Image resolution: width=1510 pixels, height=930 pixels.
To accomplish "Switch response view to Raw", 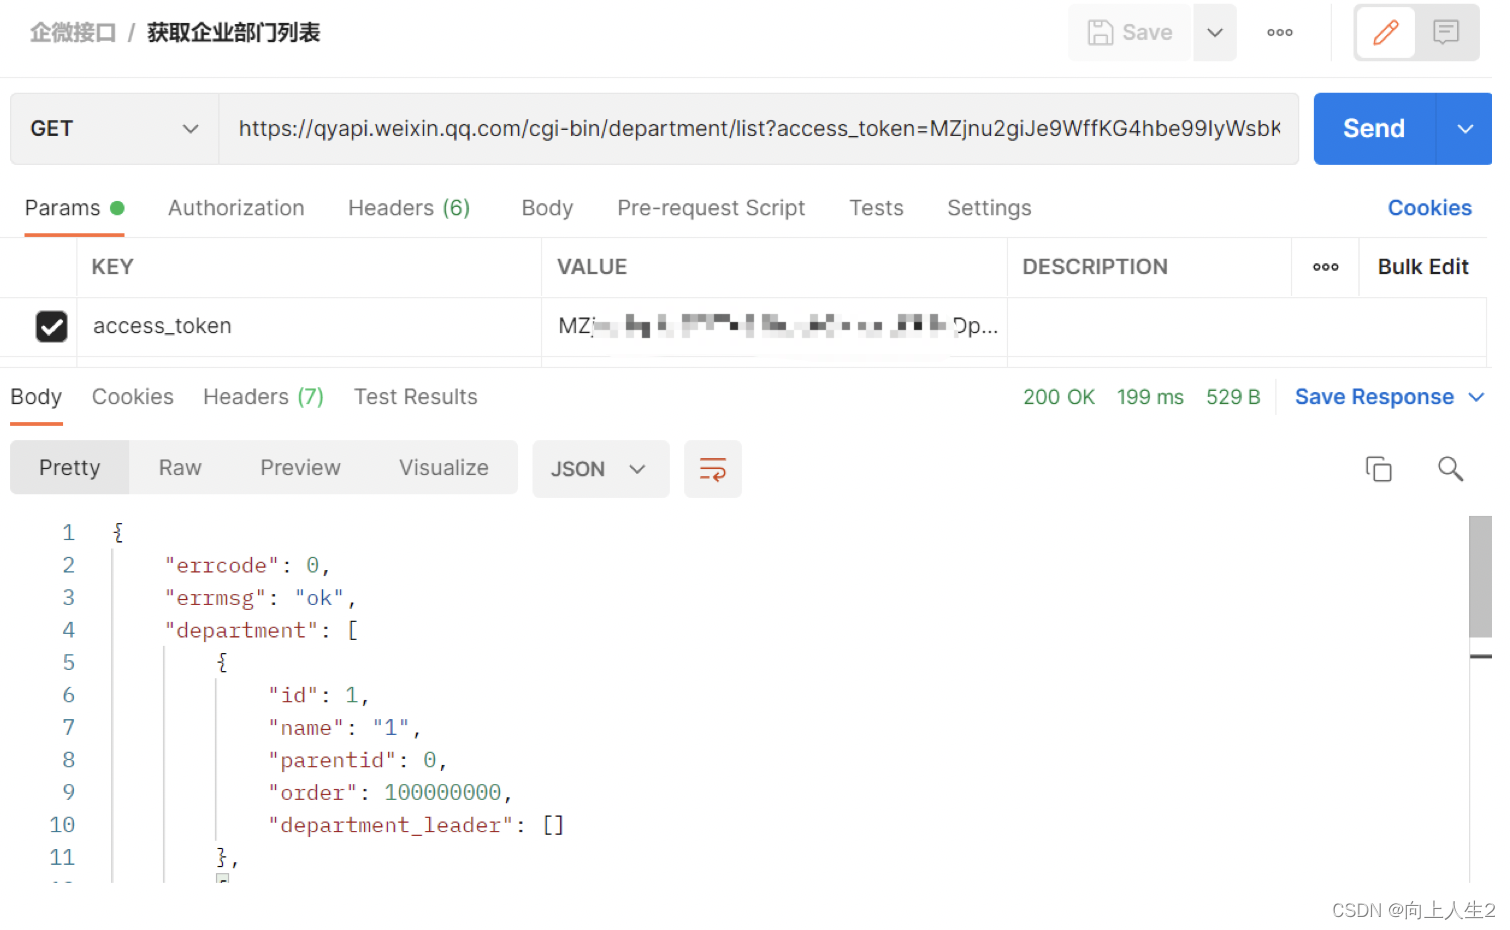I will coord(180,468).
